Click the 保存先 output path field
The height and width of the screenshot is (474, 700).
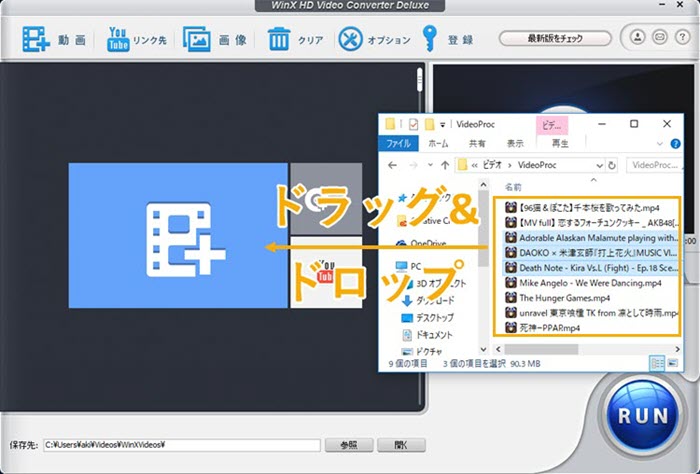click(x=182, y=445)
